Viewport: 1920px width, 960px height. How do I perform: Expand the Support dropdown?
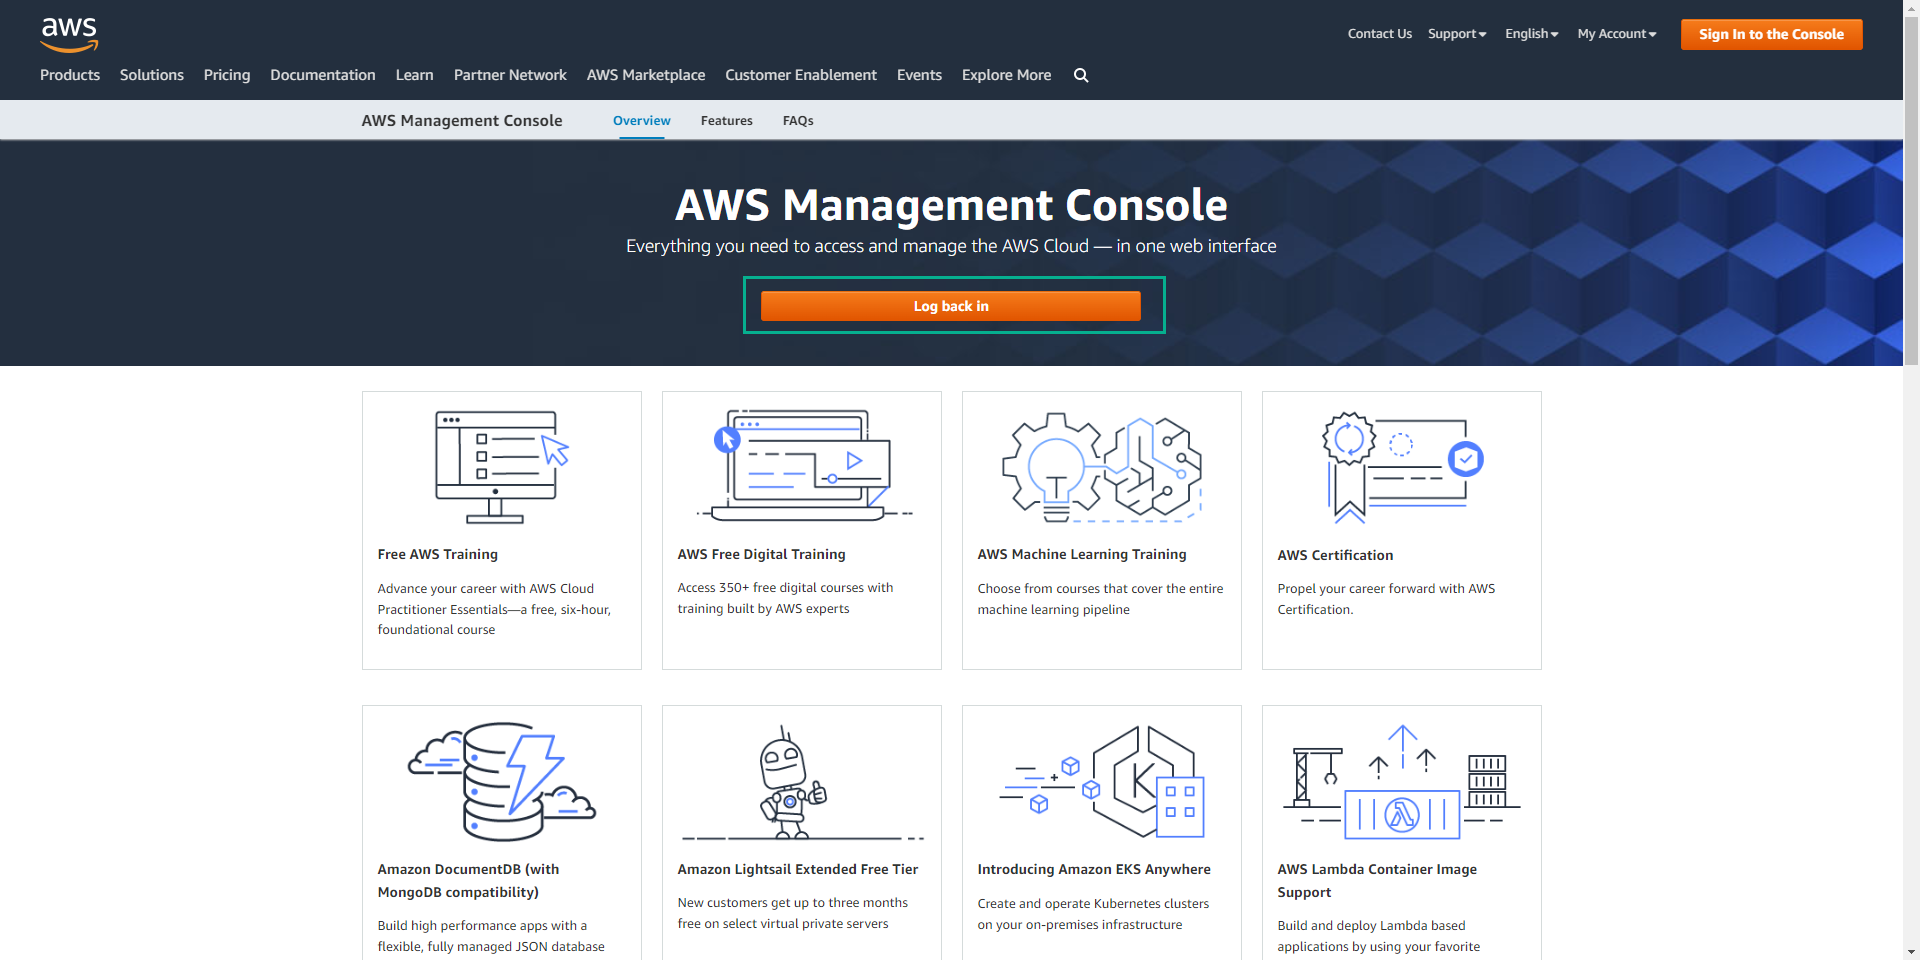(x=1457, y=34)
